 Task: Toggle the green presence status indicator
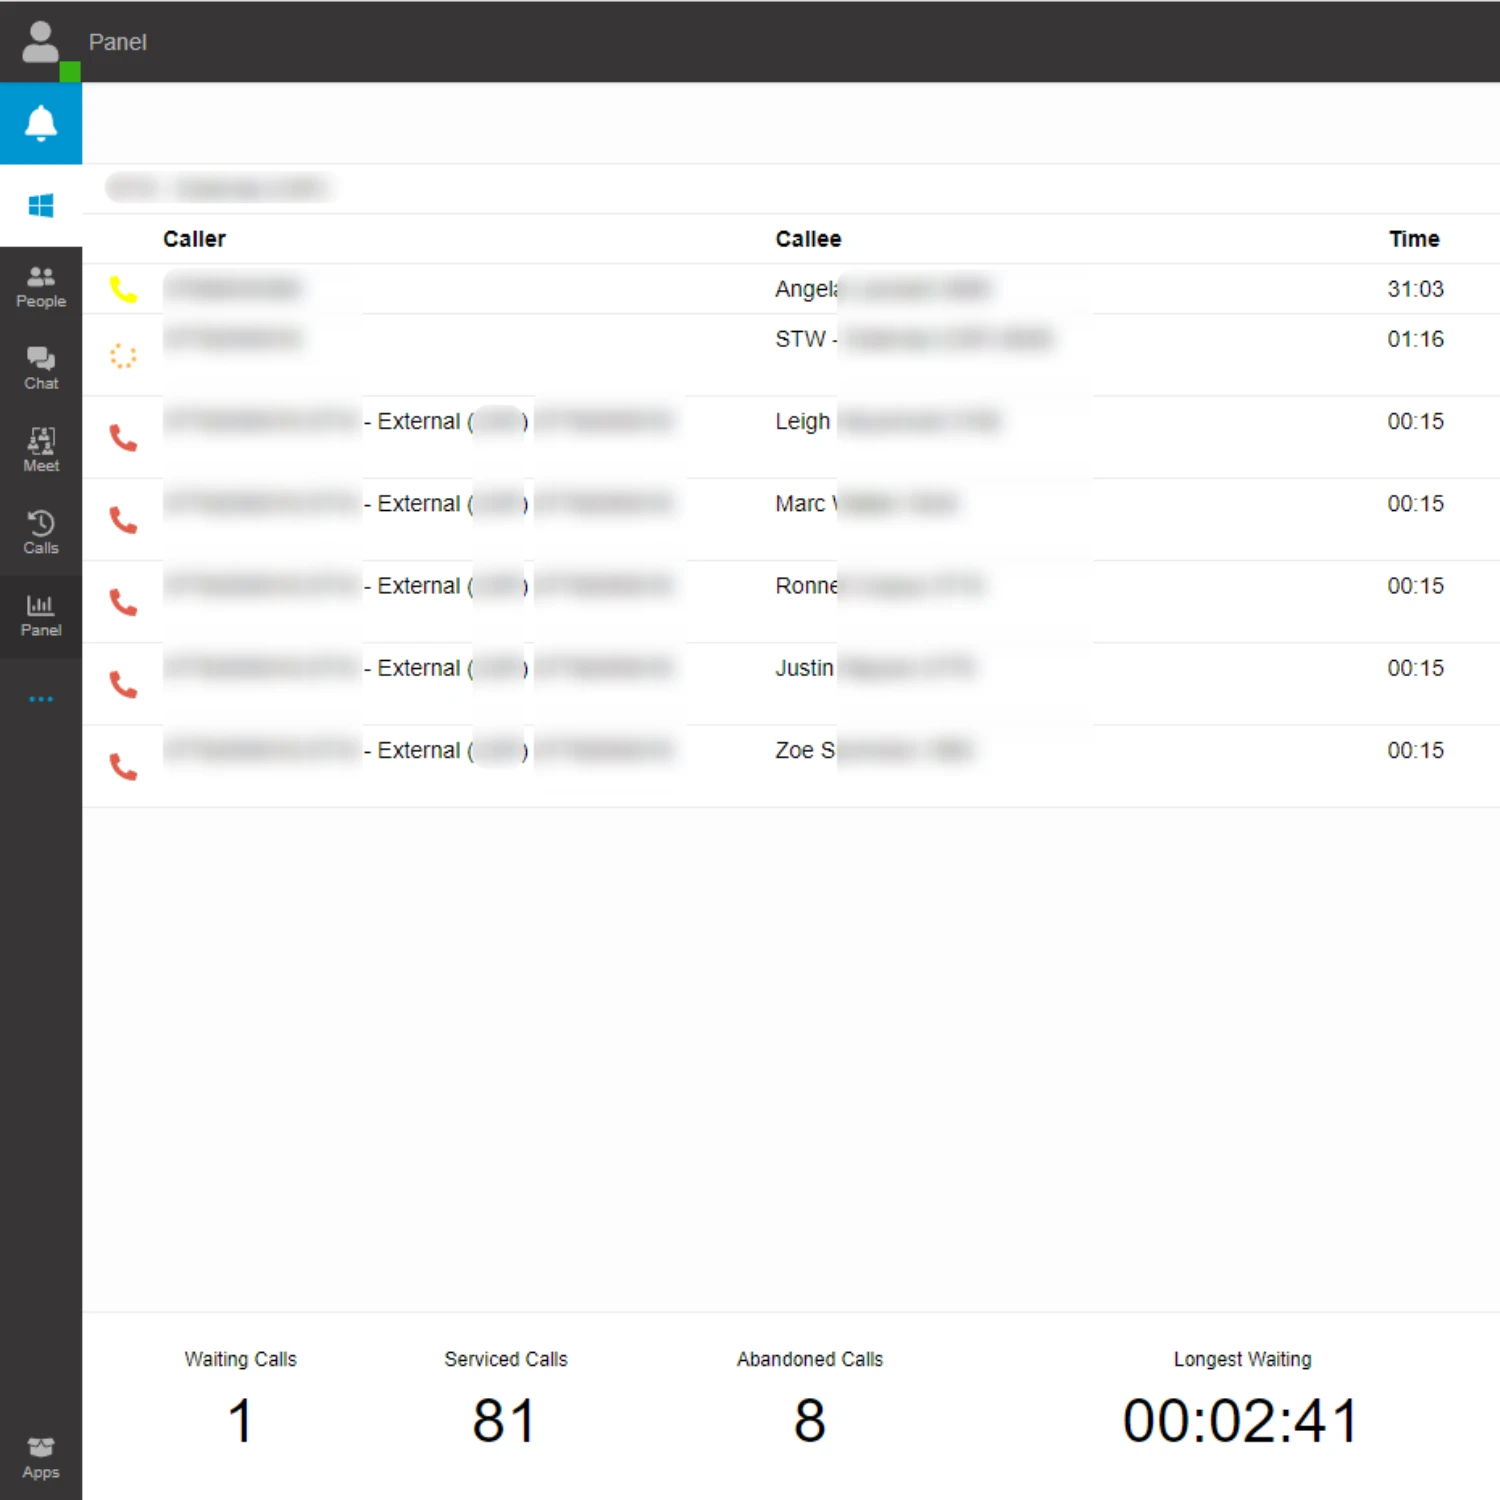[71, 72]
